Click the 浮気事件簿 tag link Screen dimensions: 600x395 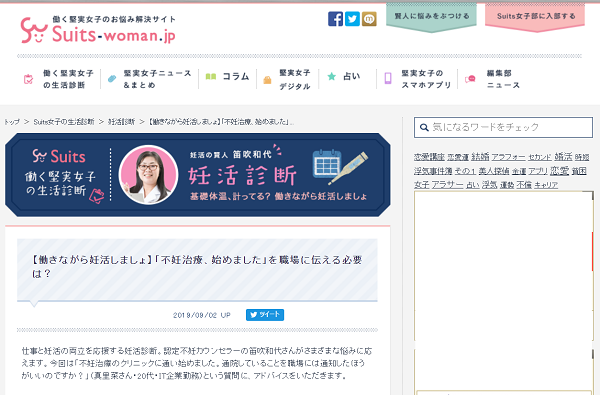[433, 171]
